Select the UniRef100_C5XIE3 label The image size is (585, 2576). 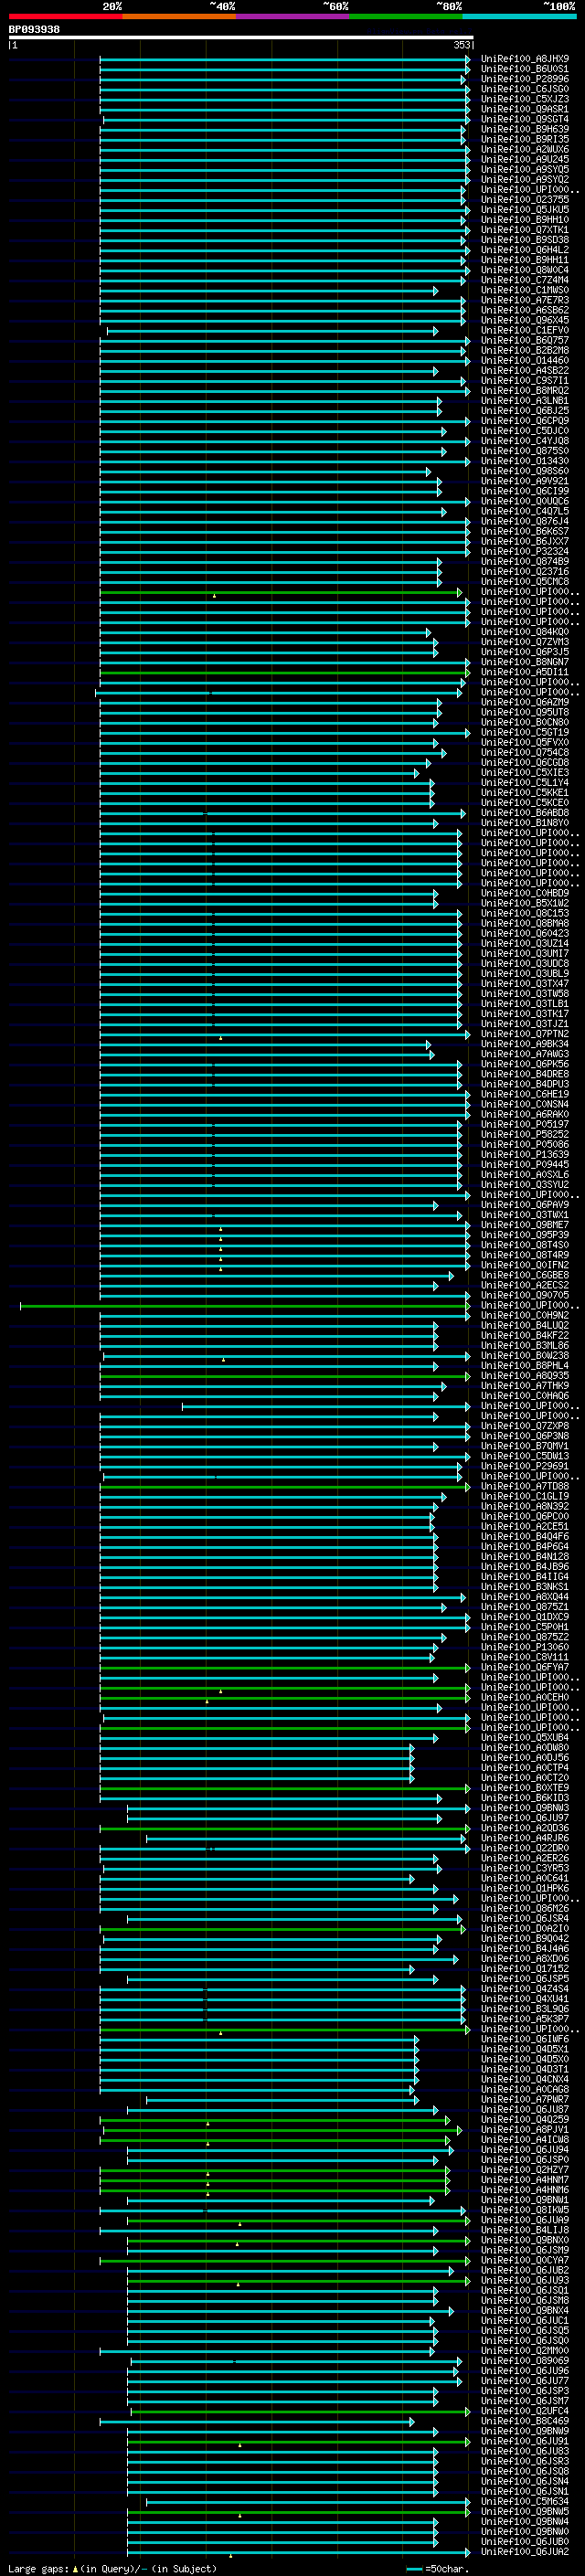click(525, 772)
